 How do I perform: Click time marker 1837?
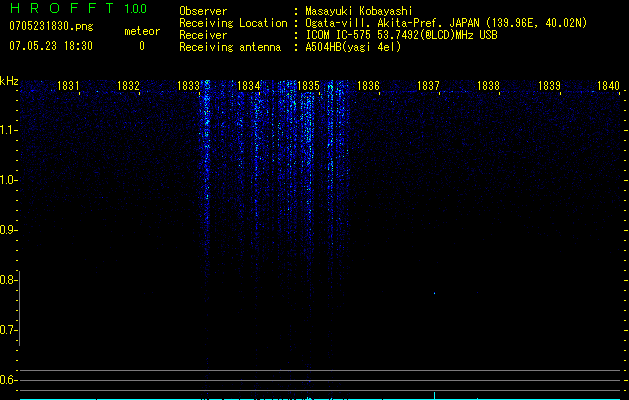(428, 86)
